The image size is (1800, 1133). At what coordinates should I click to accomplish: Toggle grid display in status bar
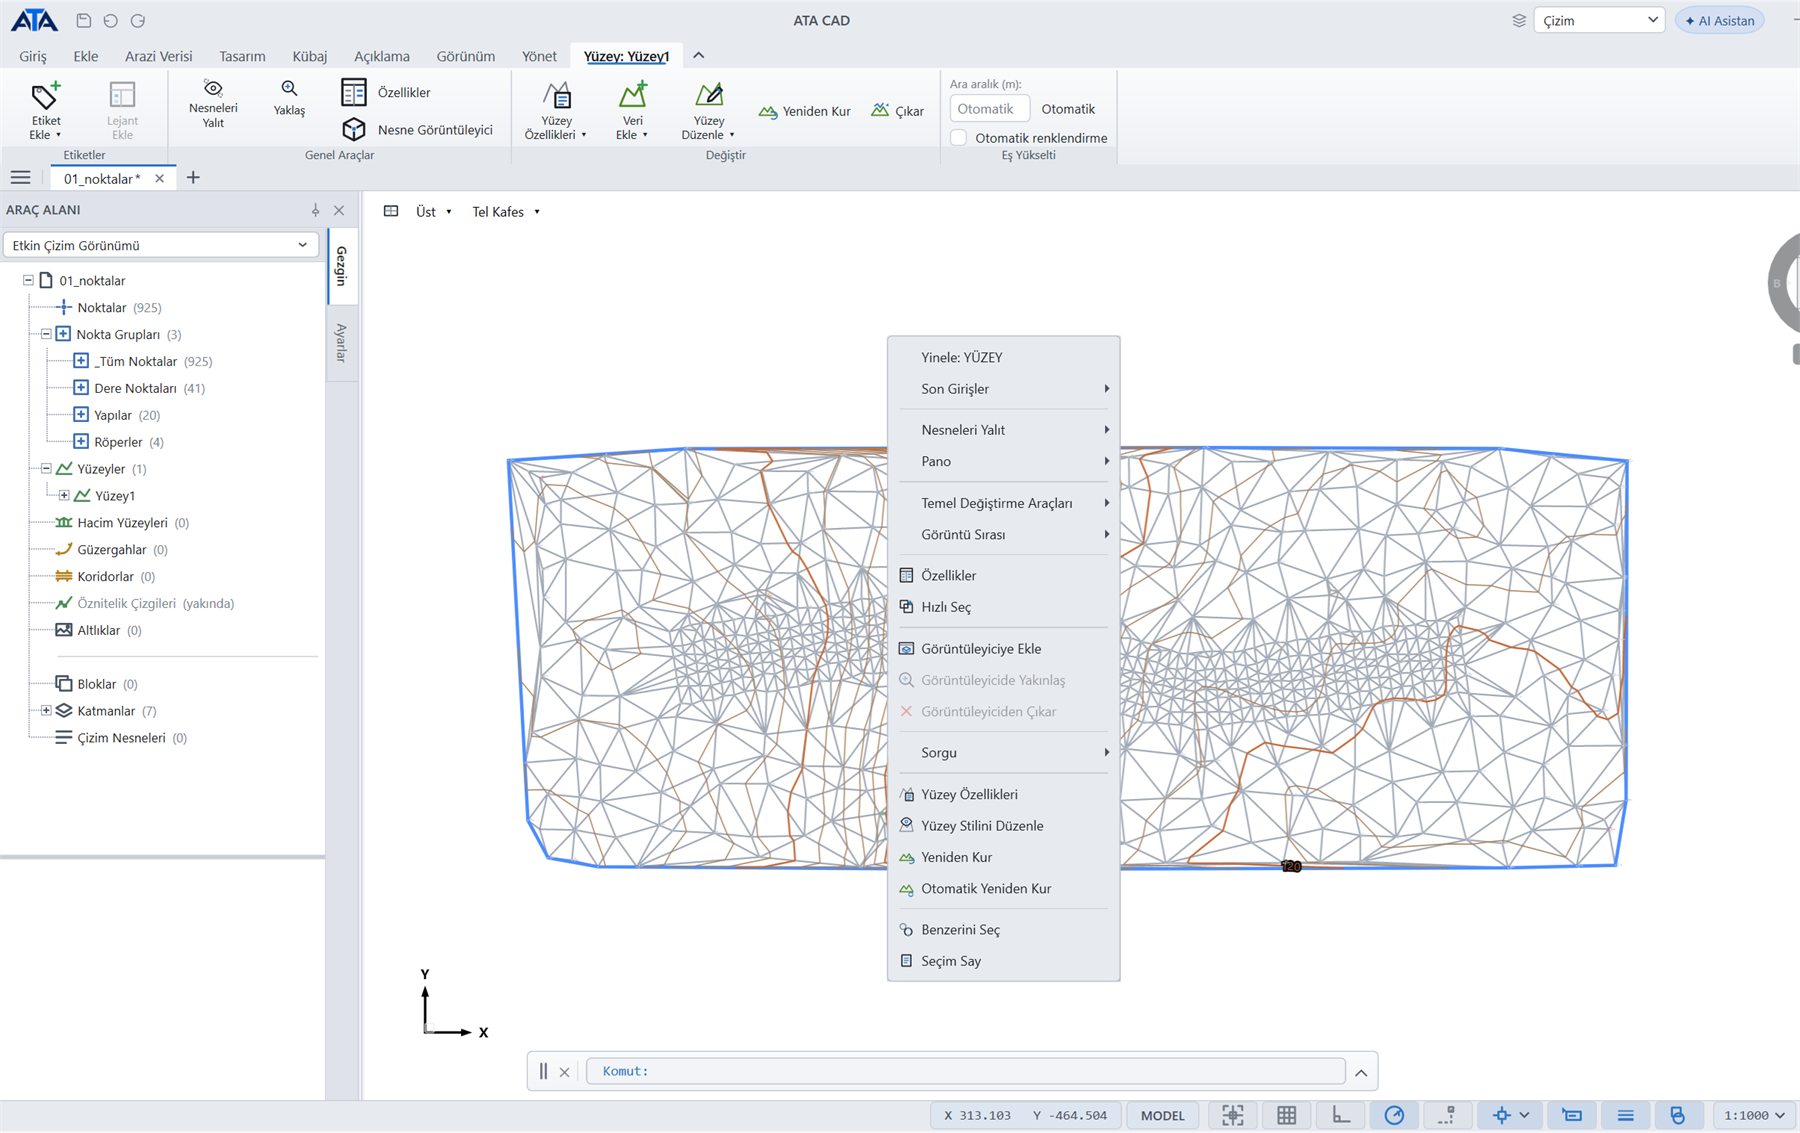click(1287, 1115)
